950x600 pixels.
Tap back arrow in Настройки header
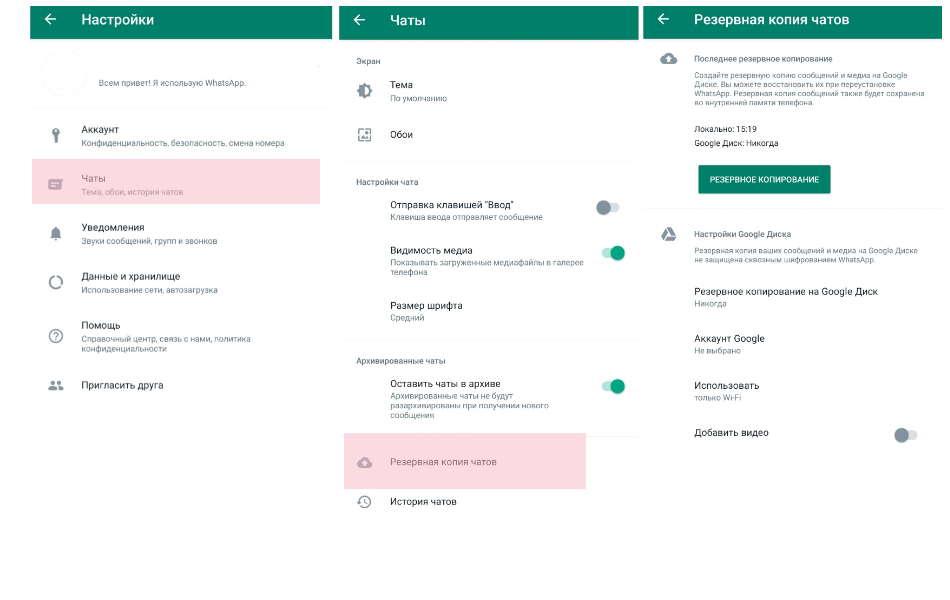point(51,20)
